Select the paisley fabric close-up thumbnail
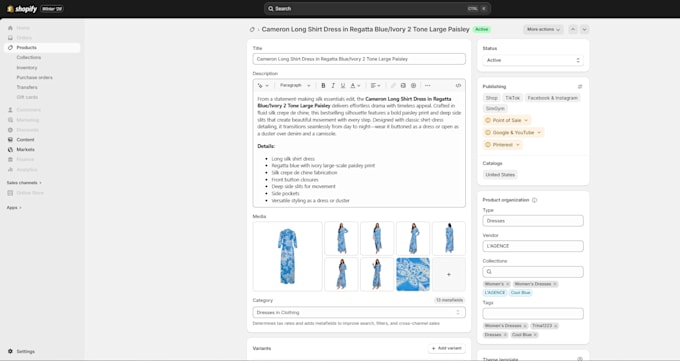680x361 pixels. click(x=413, y=274)
